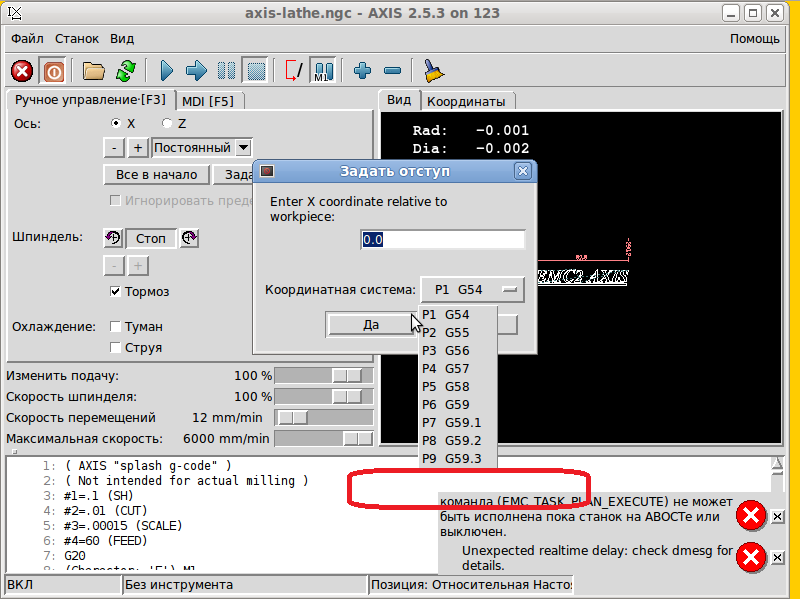Choose P7 G59.1 from the list
800x600 pixels.
coord(458,422)
